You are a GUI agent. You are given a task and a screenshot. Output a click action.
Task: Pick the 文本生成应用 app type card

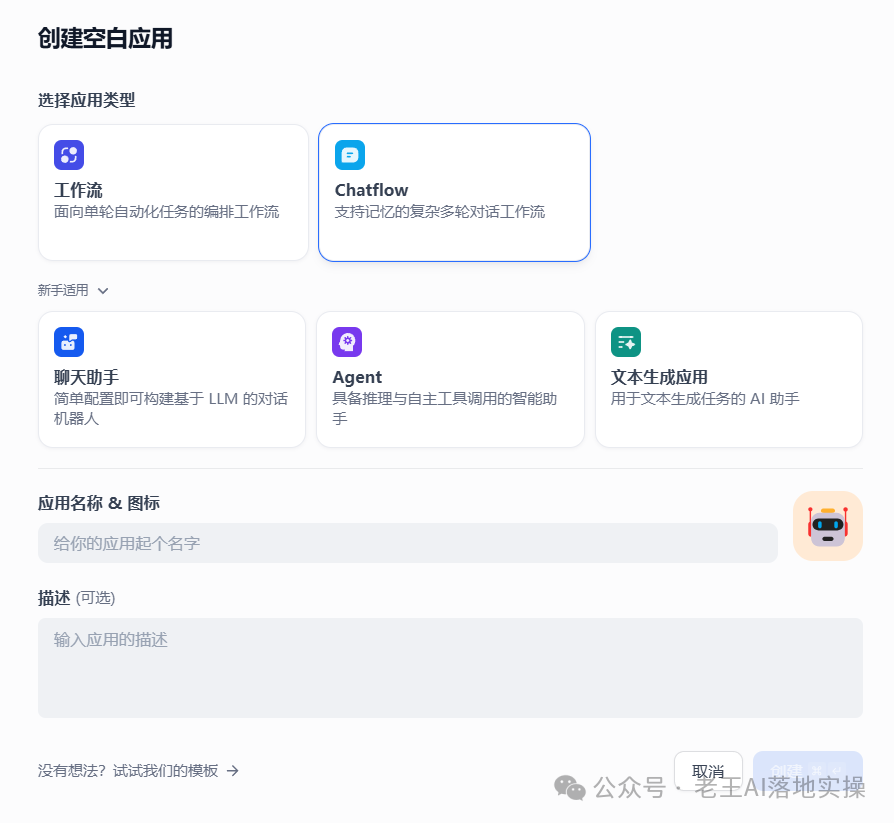click(729, 379)
